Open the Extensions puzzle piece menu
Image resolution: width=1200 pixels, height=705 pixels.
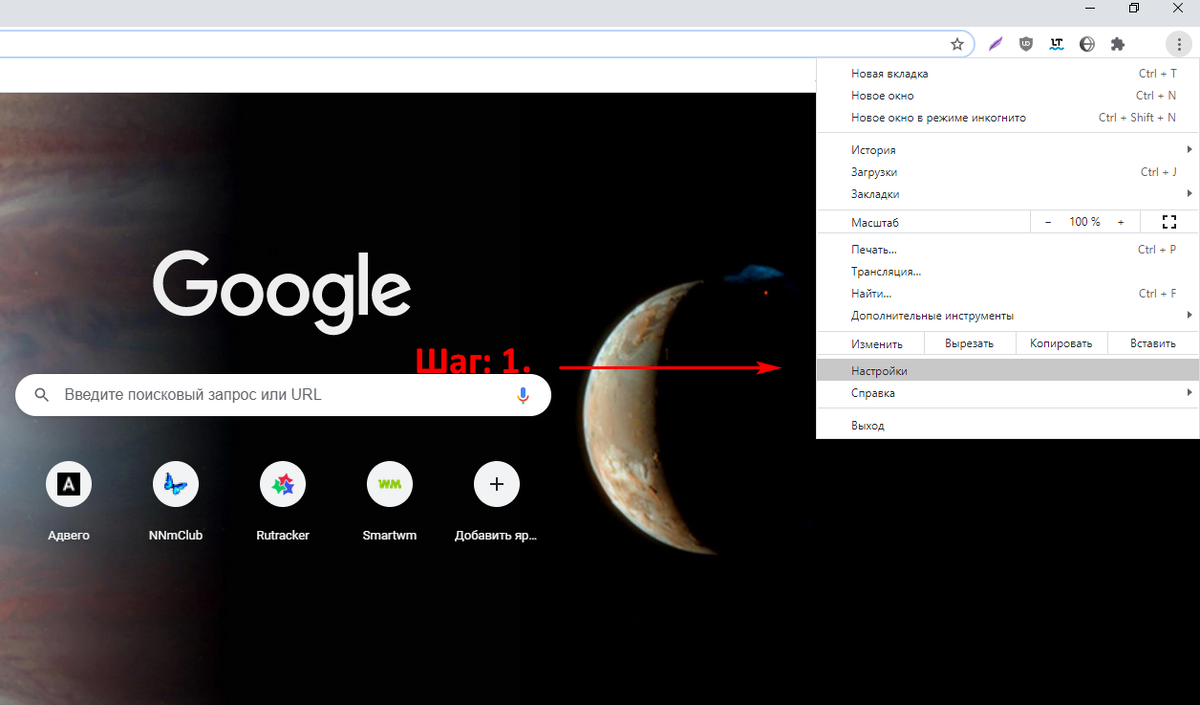pos(1118,44)
